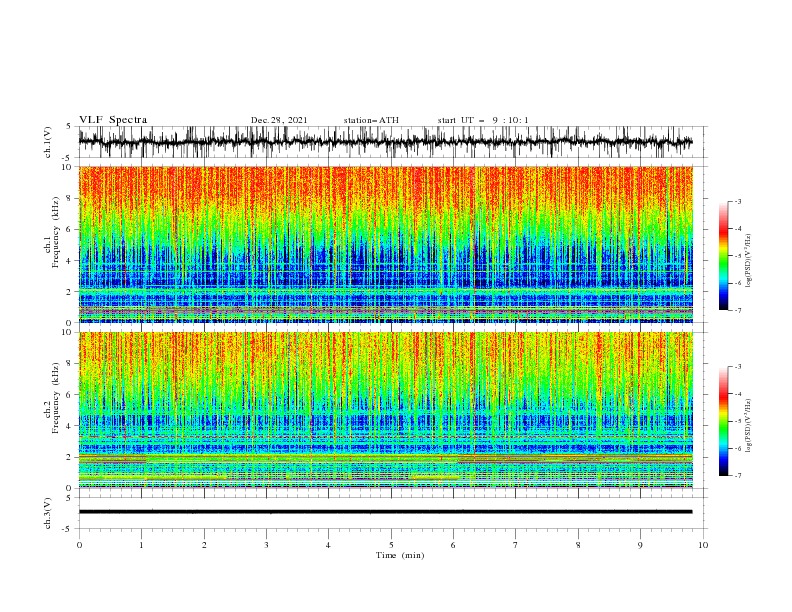Click the ch.3(V) axis label

[48, 513]
